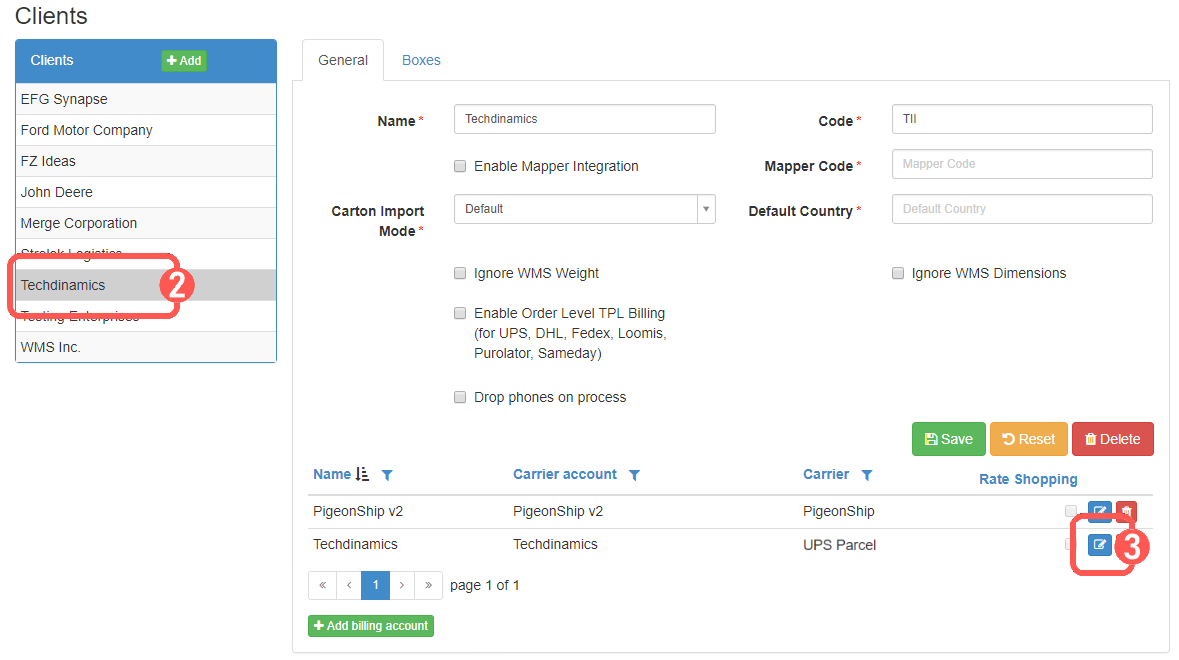
Task: Focus the Name input field
Action: pos(584,119)
